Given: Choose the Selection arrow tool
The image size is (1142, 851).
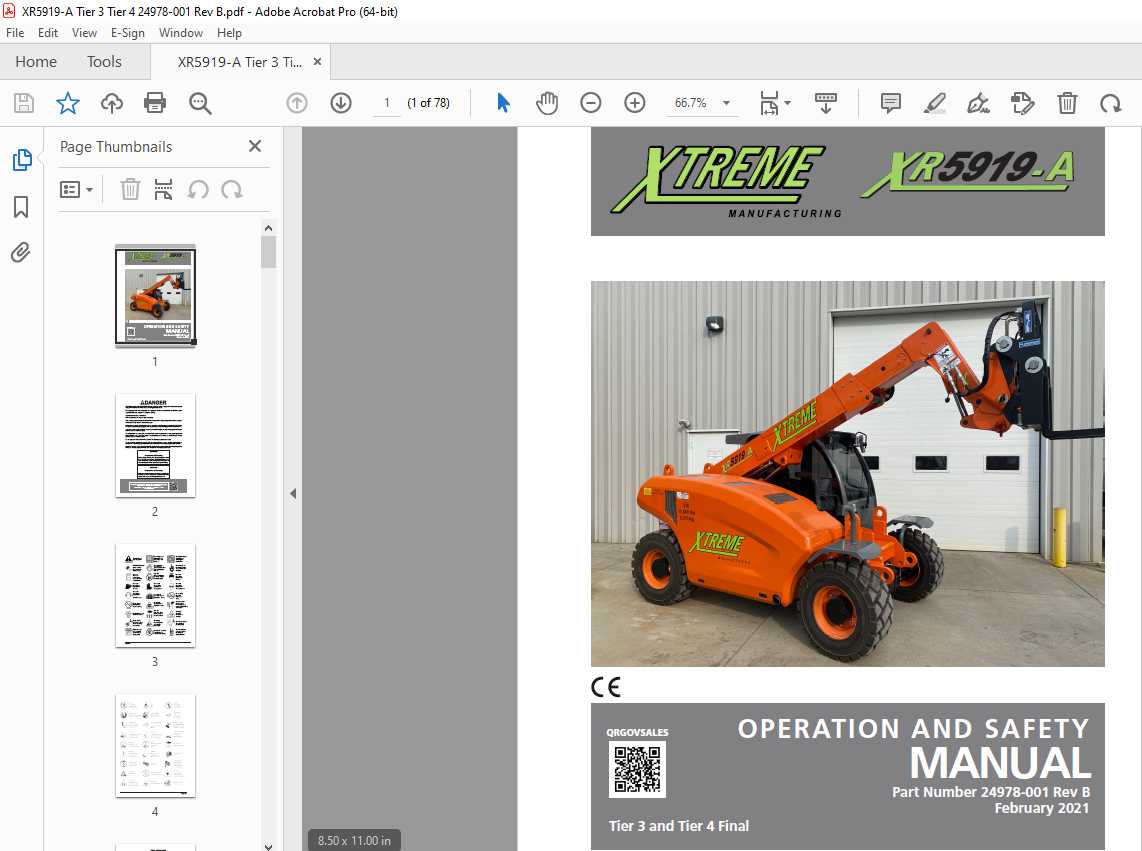Looking at the screenshot, I should pos(503,103).
